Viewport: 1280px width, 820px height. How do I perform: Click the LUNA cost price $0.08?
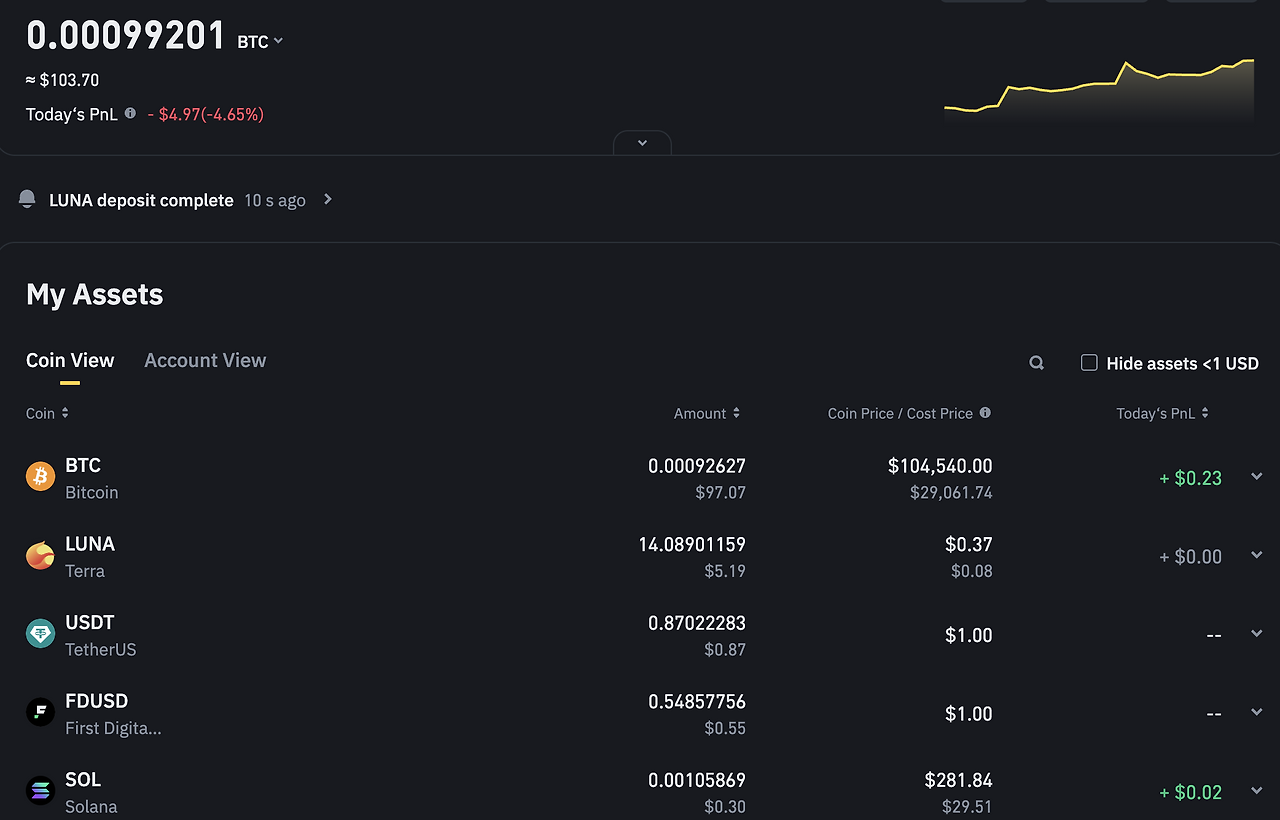coord(972,571)
